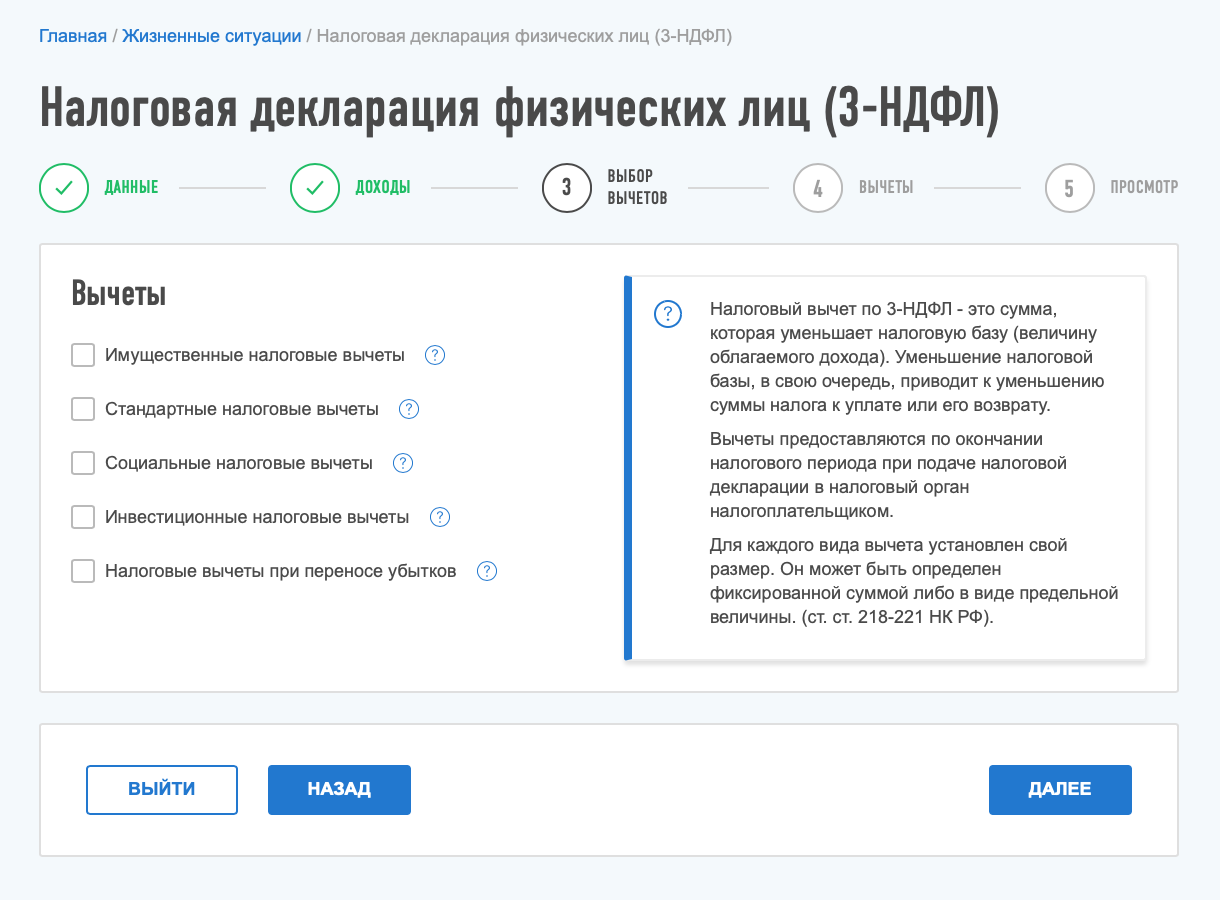The height and width of the screenshot is (900, 1220).
Task: Click the green checkmark circle for Данные
Action: coord(64,188)
